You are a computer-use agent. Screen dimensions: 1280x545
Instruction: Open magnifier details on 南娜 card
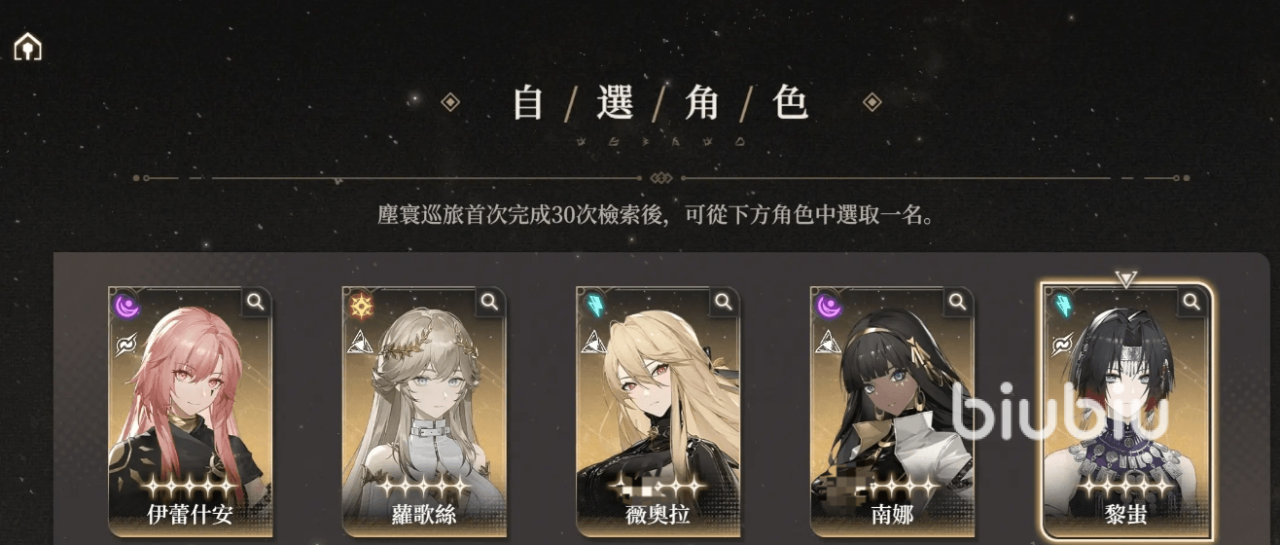958,301
